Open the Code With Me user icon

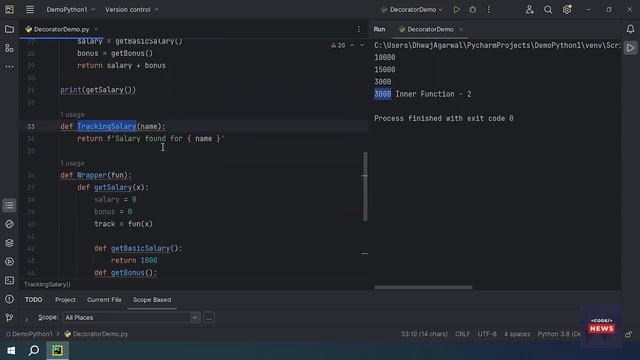529,9
